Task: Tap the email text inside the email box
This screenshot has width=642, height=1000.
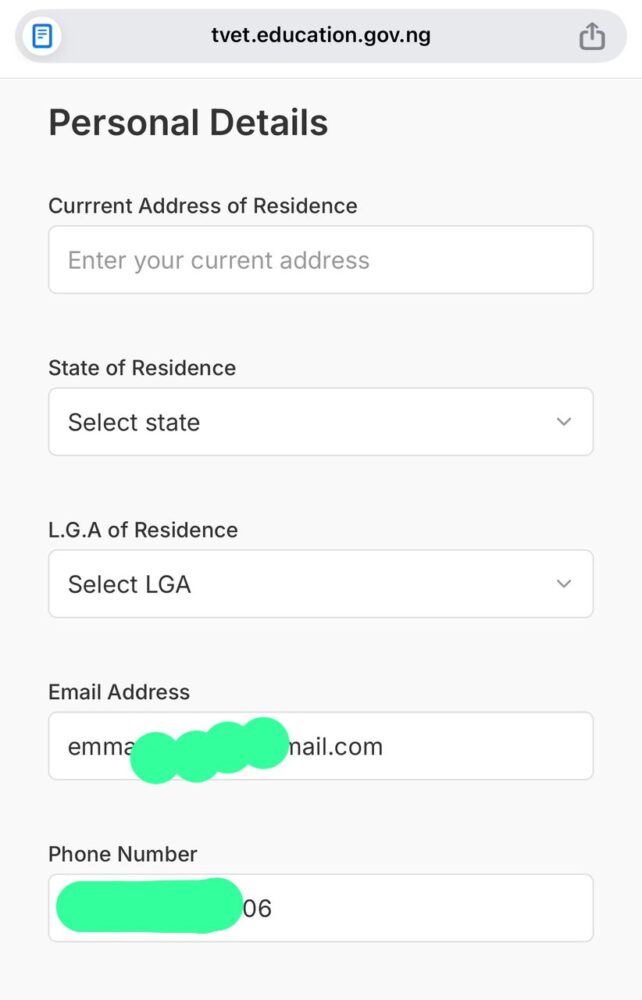Action: (x=225, y=746)
